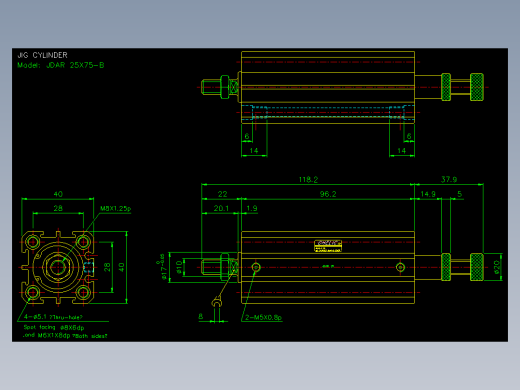Click the 14.9 dimension value
The width and height of the screenshot is (520, 390).
tap(428, 194)
